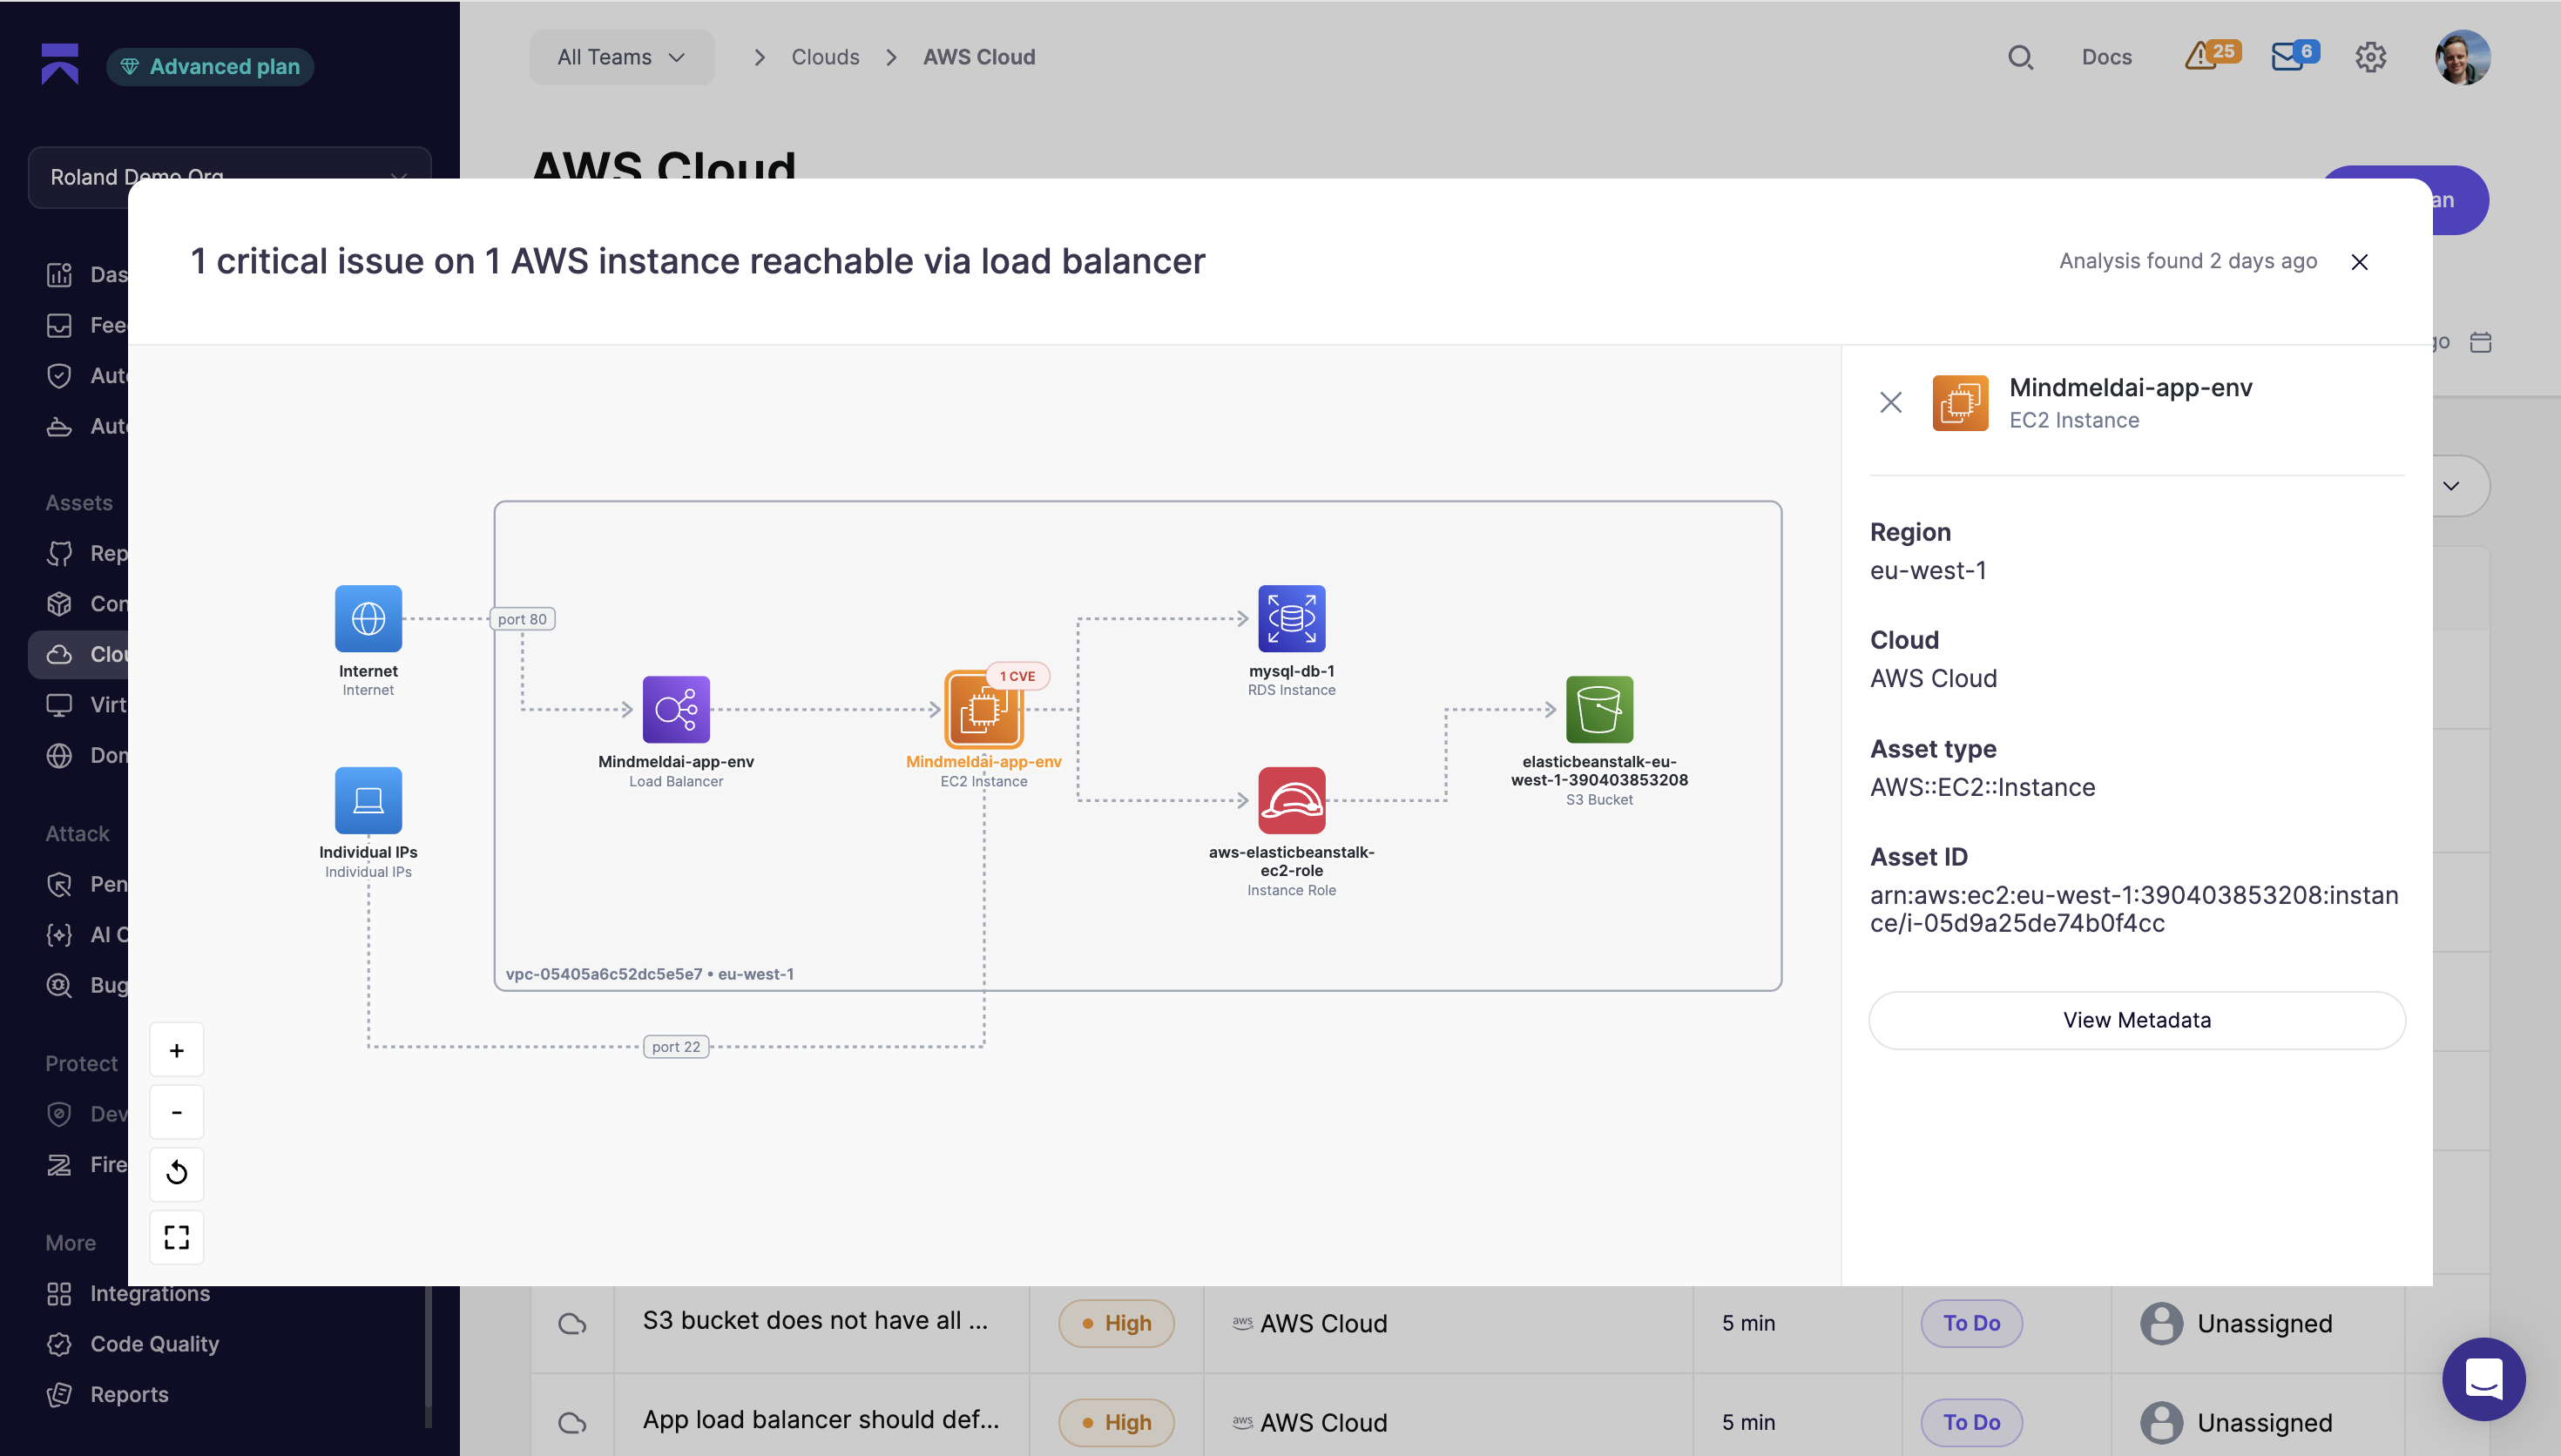Open the 1 CVE badge on EC2 node
Screen dimensions: 2561x1456
1017,676
